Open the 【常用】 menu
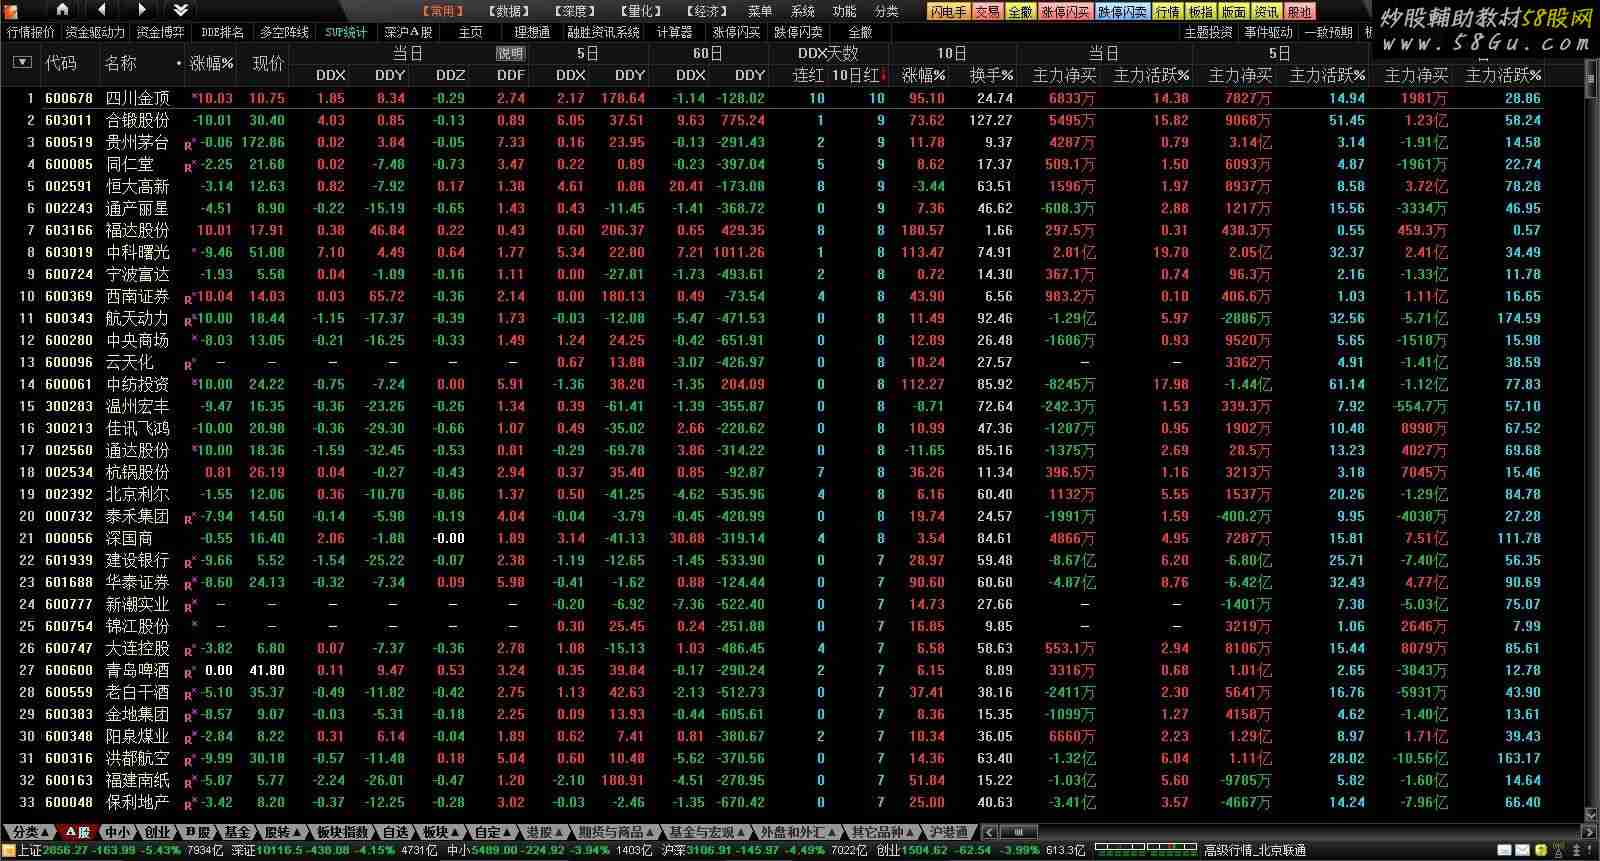Screen dimensions: 1600x861 click(442, 11)
